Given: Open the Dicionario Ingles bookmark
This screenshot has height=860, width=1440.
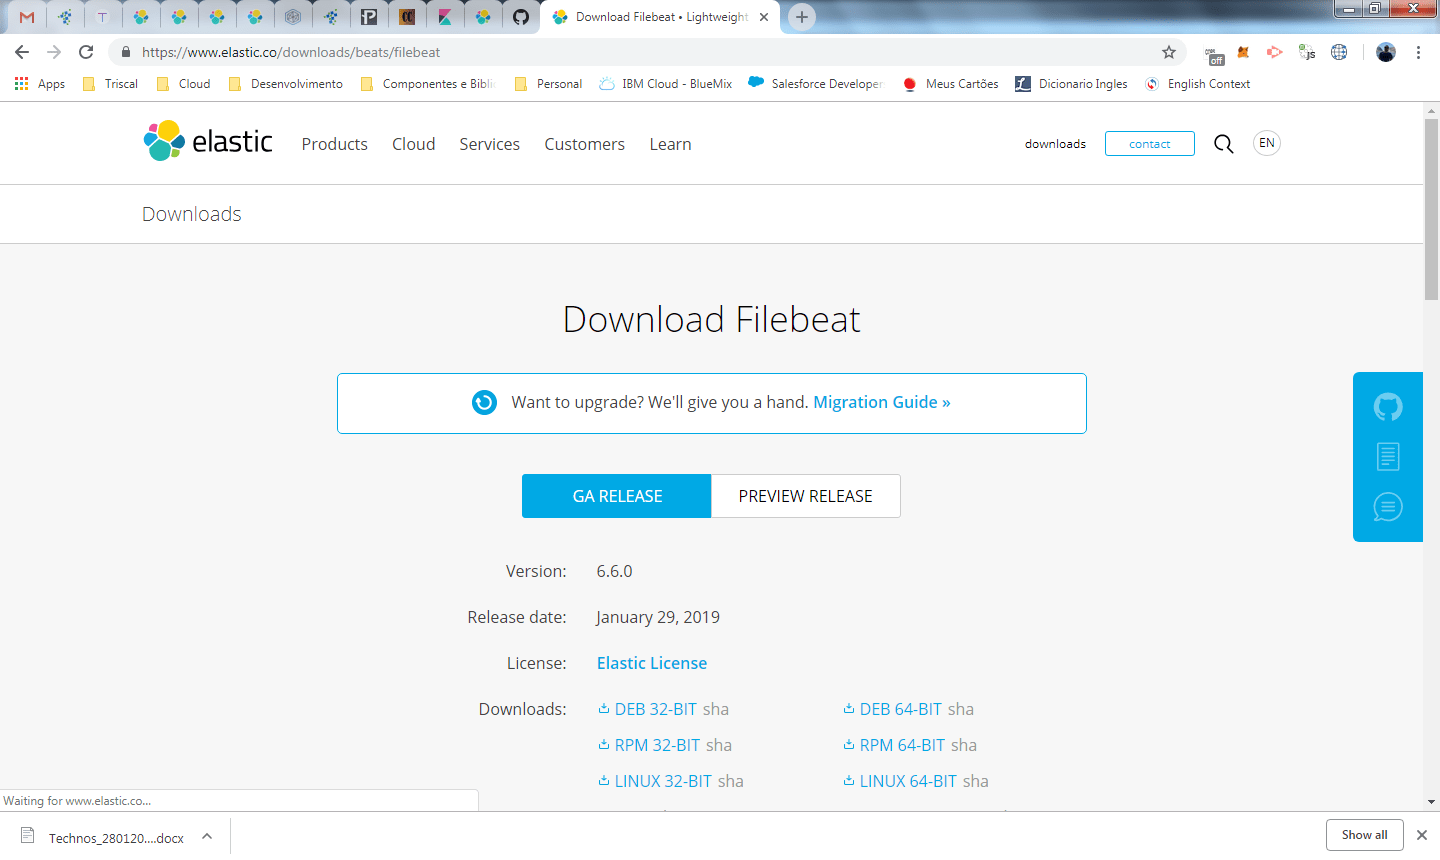Looking at the screenshot, I should 1071,84.
